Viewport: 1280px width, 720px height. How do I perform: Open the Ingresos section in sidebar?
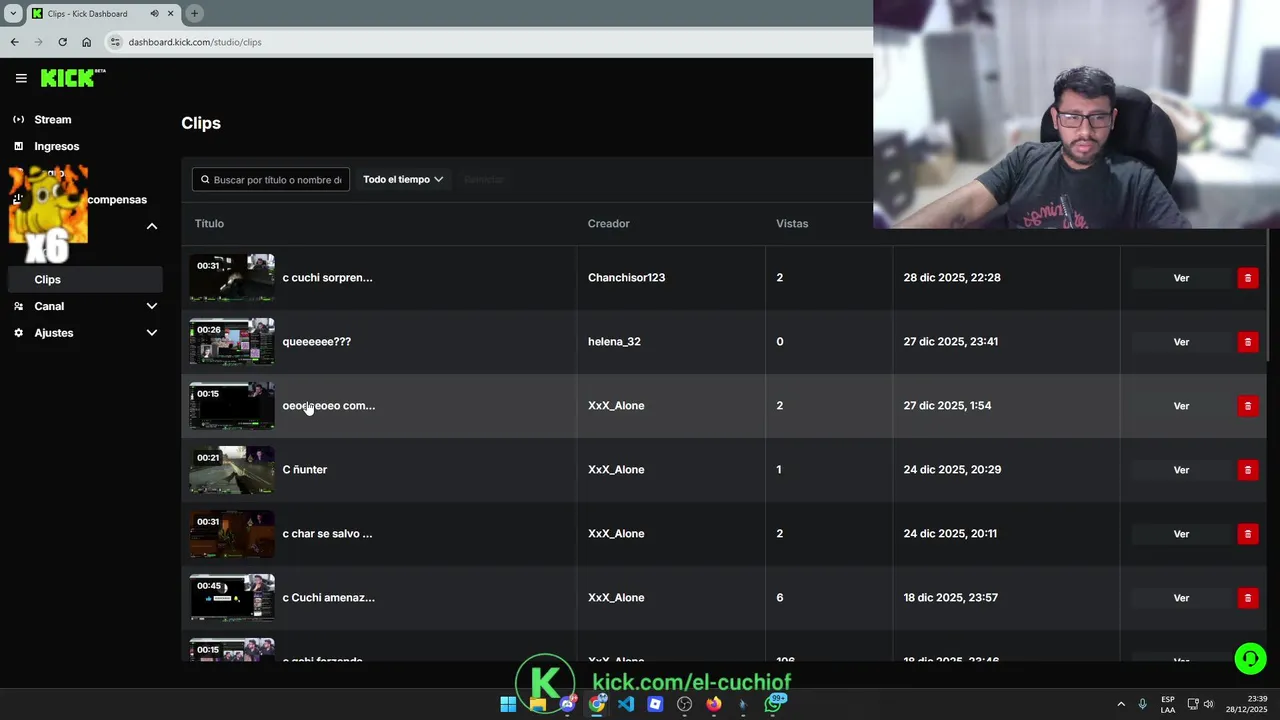tap(56, 146)
